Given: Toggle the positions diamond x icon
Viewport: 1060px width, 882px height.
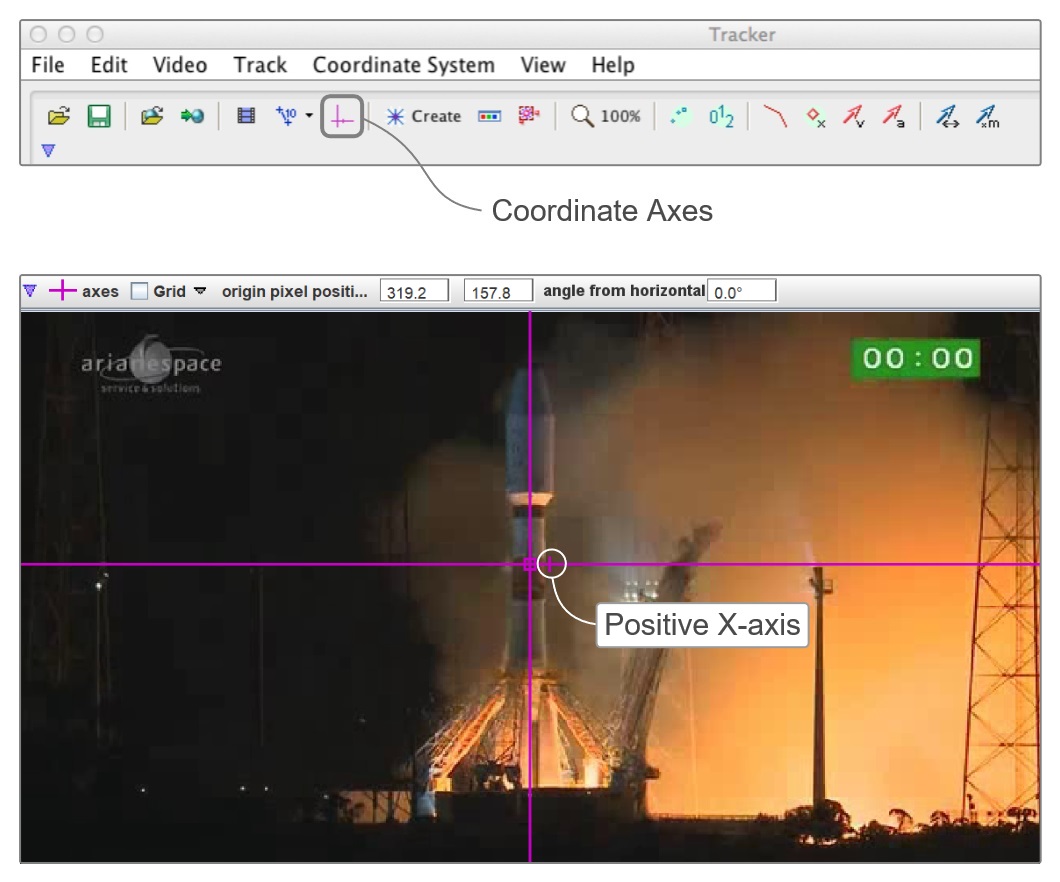Looking at the screenshot, I should [x=815, y=118].
